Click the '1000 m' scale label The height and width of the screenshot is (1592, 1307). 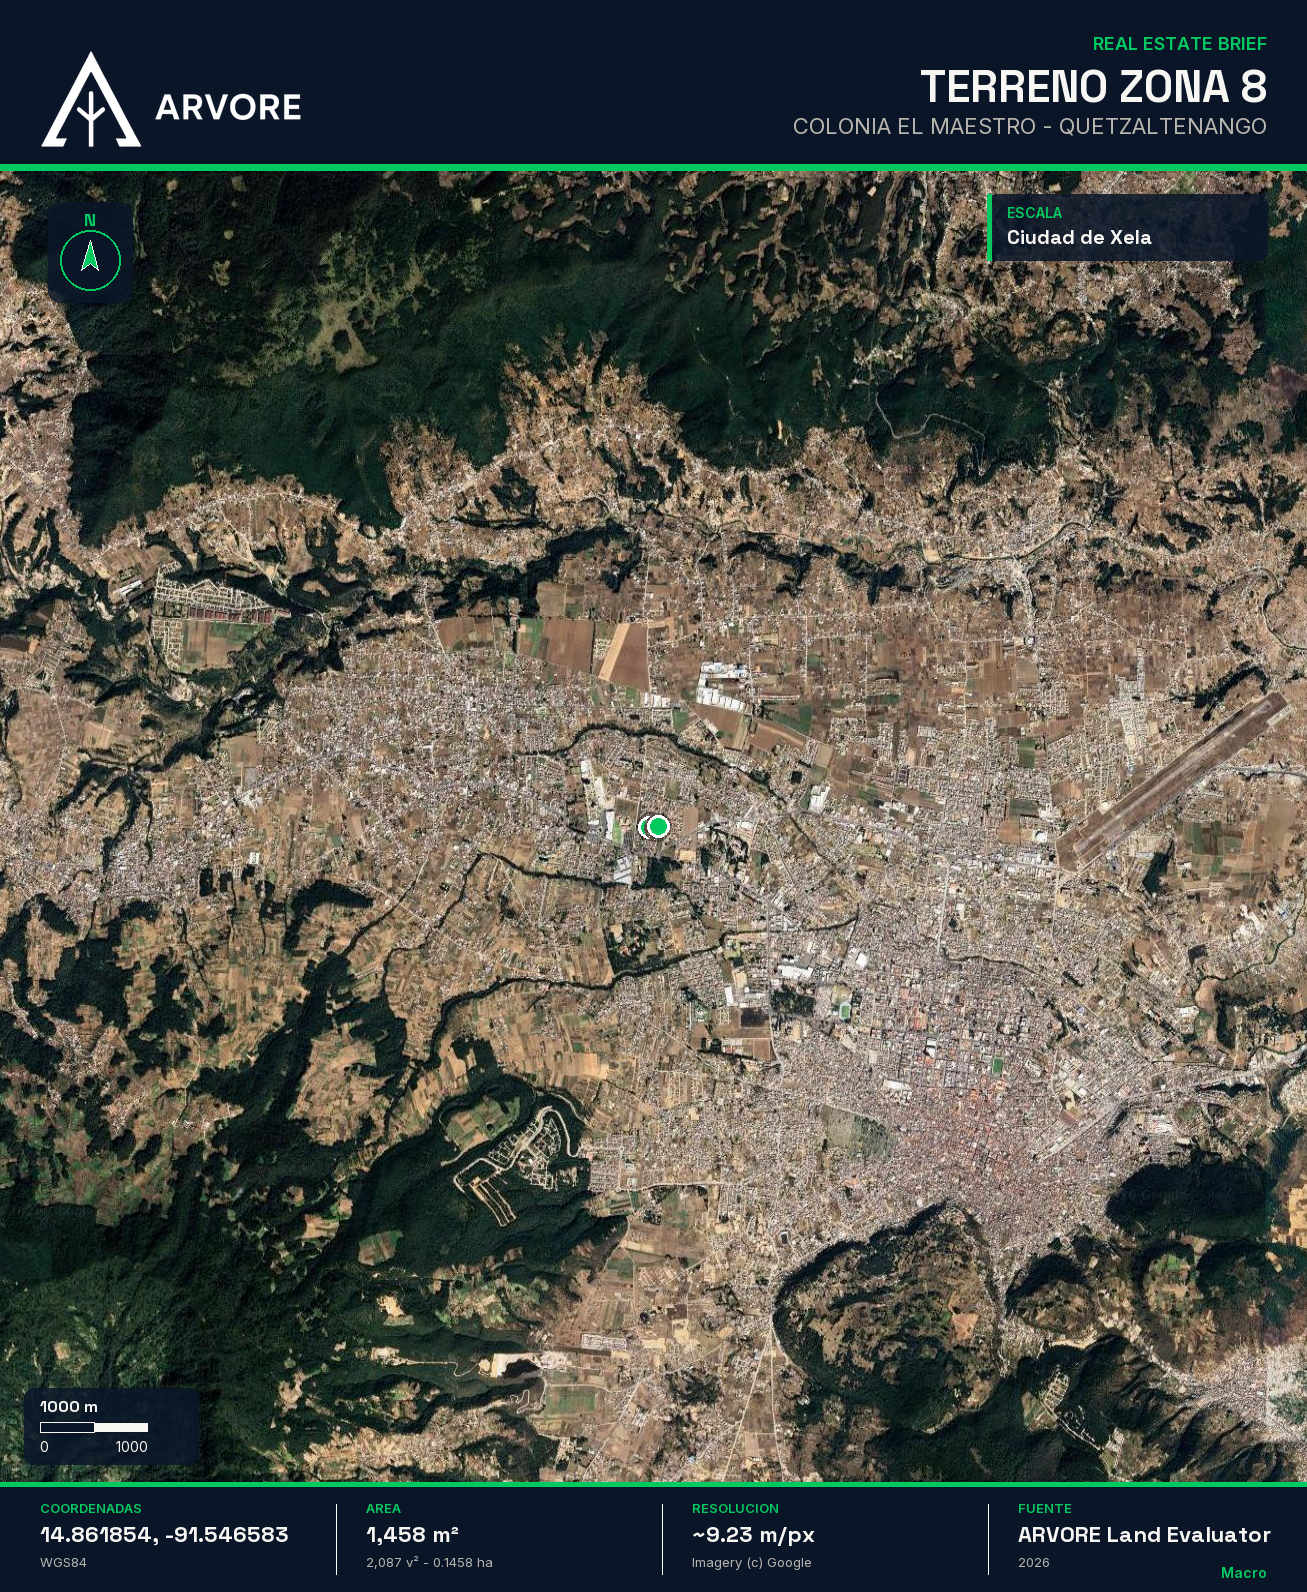click(69, 1406)
